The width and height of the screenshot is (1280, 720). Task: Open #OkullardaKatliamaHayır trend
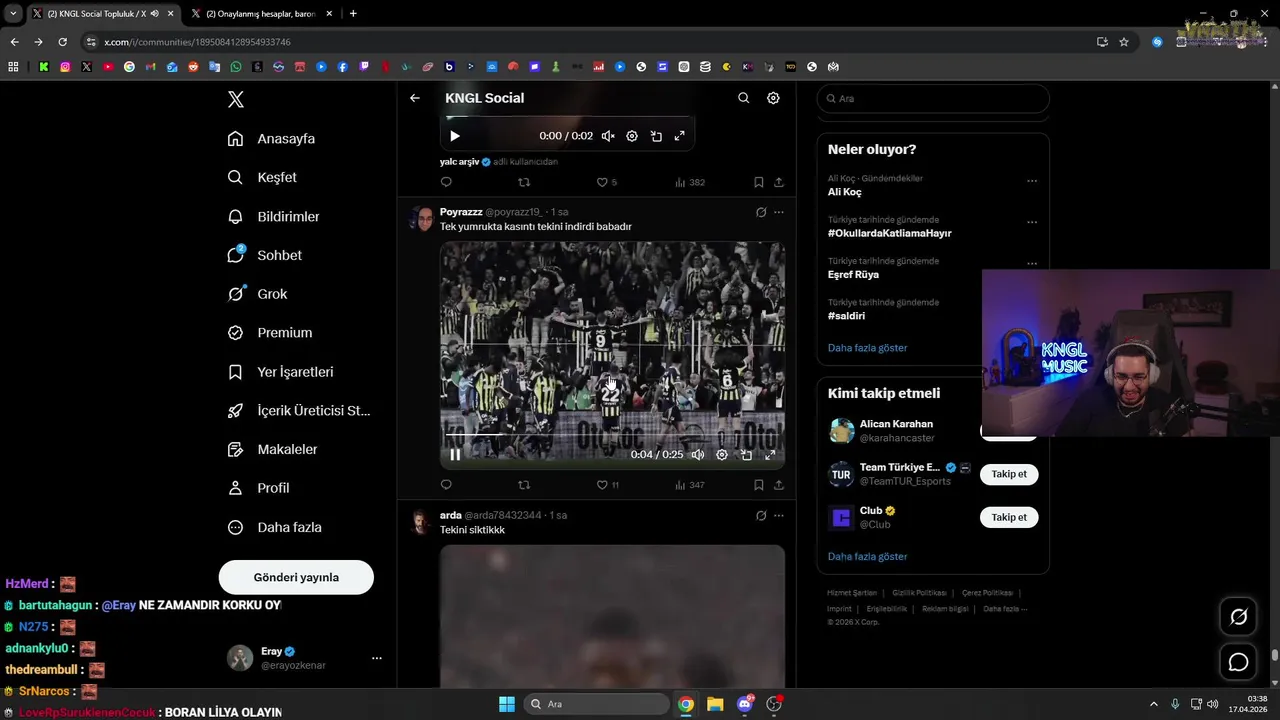coord(890,233)
